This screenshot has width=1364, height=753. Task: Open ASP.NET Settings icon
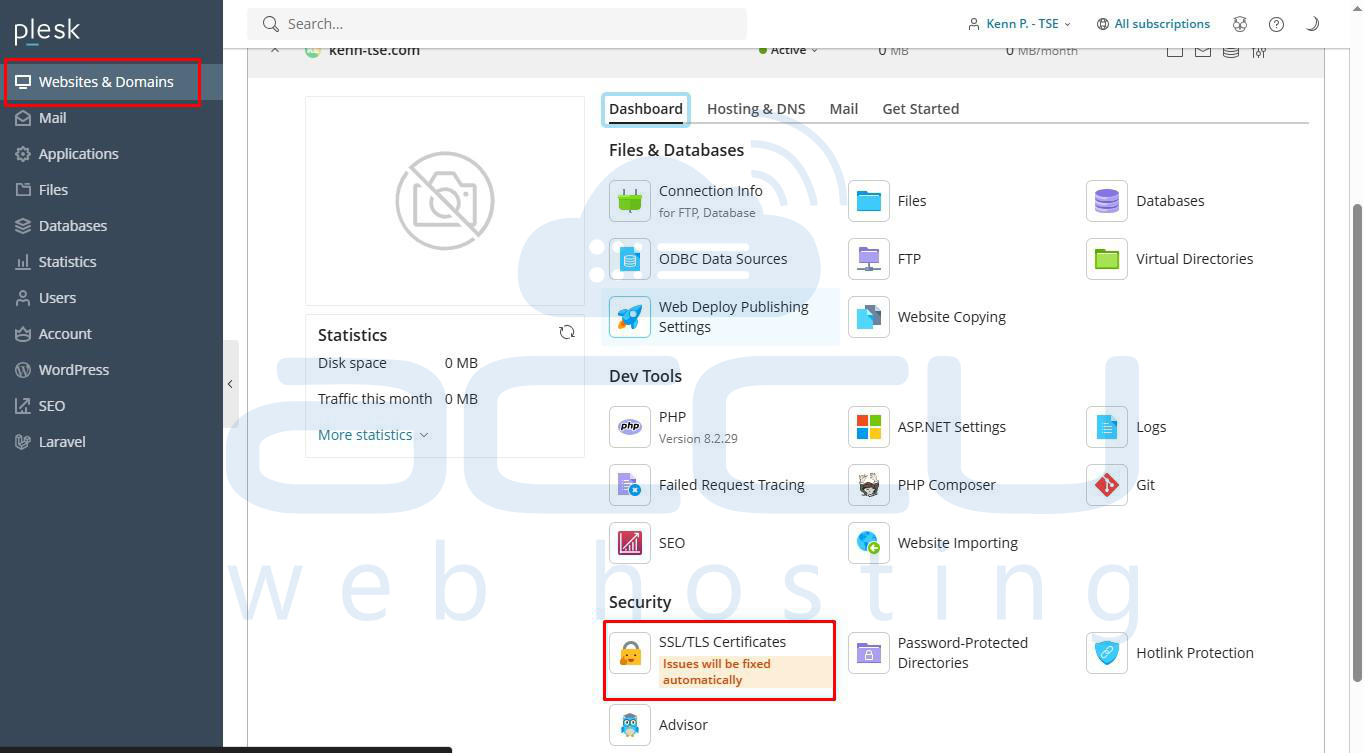point(869,427)
